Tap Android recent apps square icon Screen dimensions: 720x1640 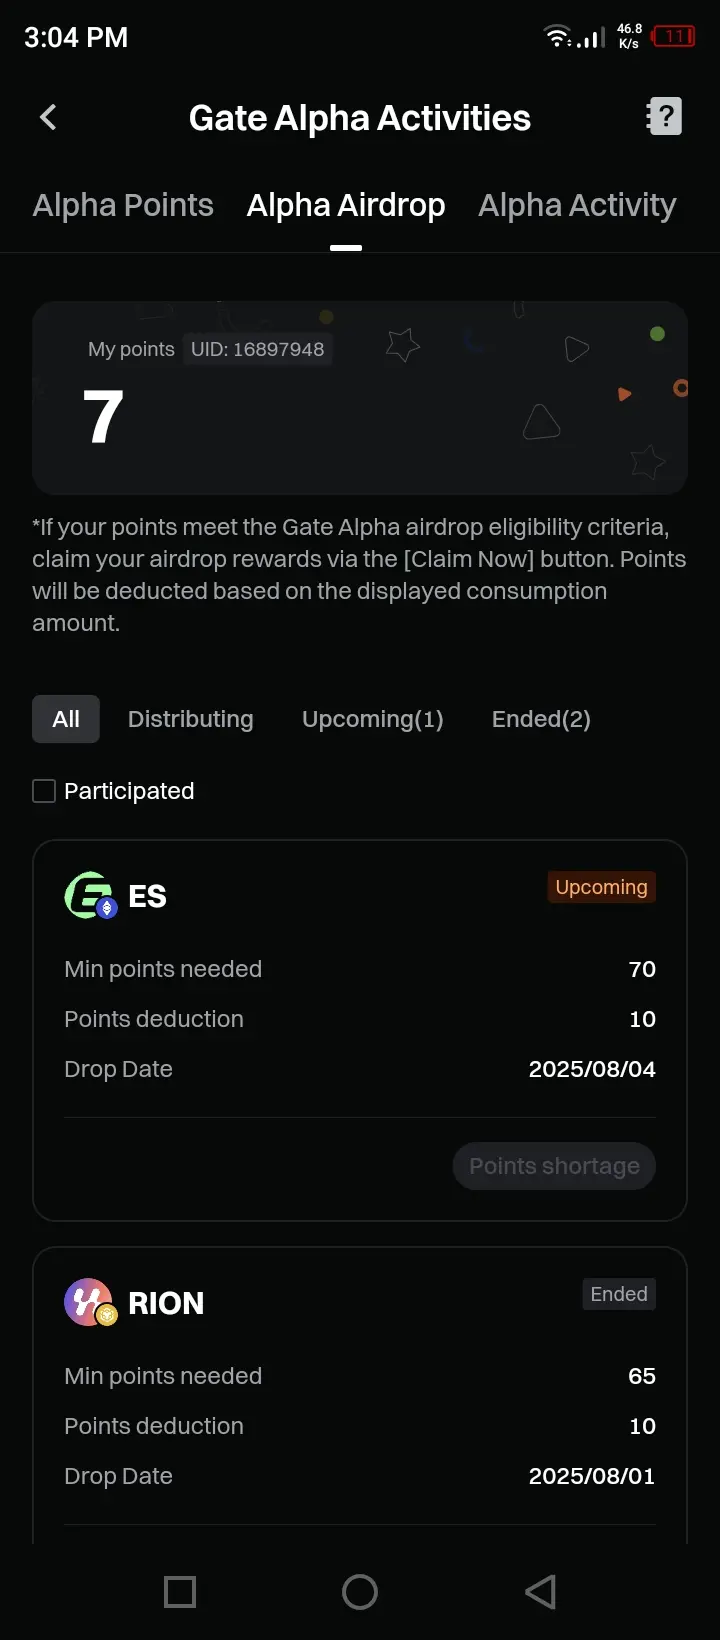pos(180,1592)
